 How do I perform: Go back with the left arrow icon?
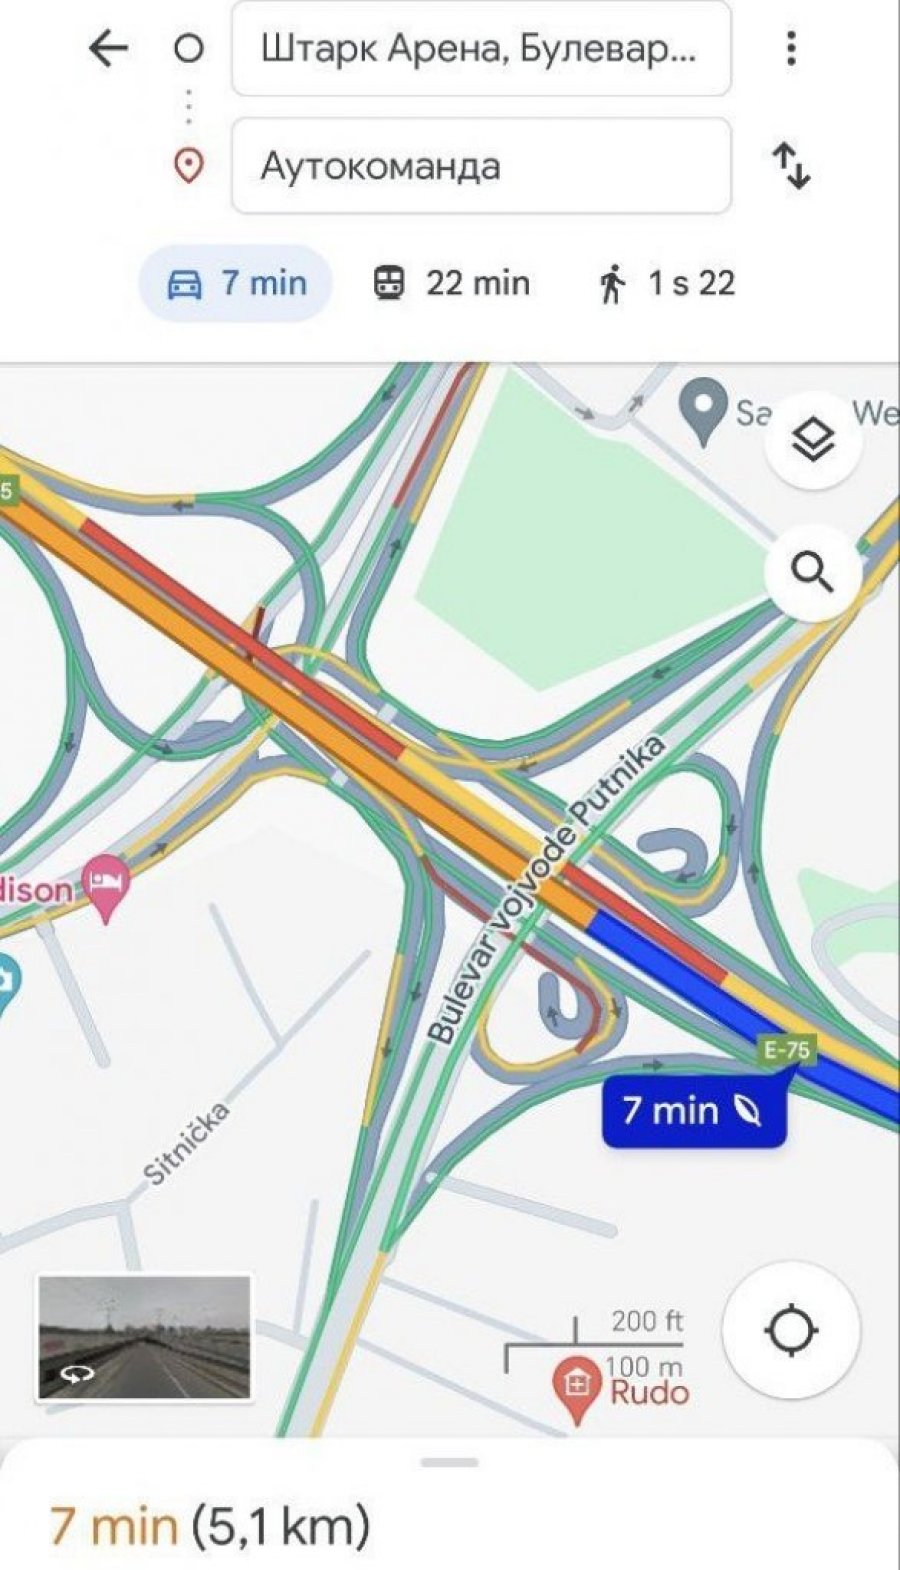coord(108,47)
